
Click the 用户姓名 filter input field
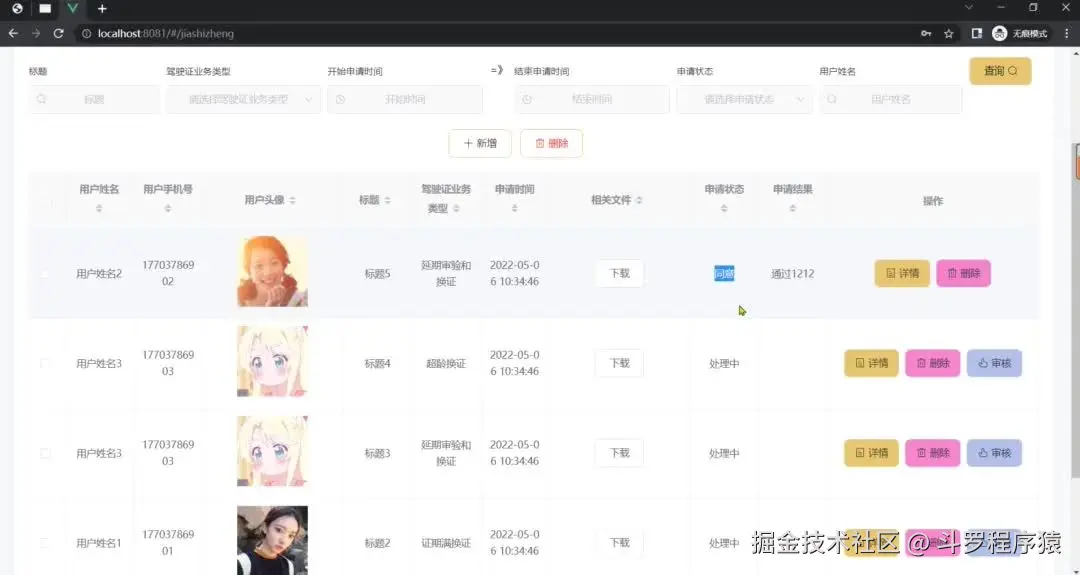891,99
